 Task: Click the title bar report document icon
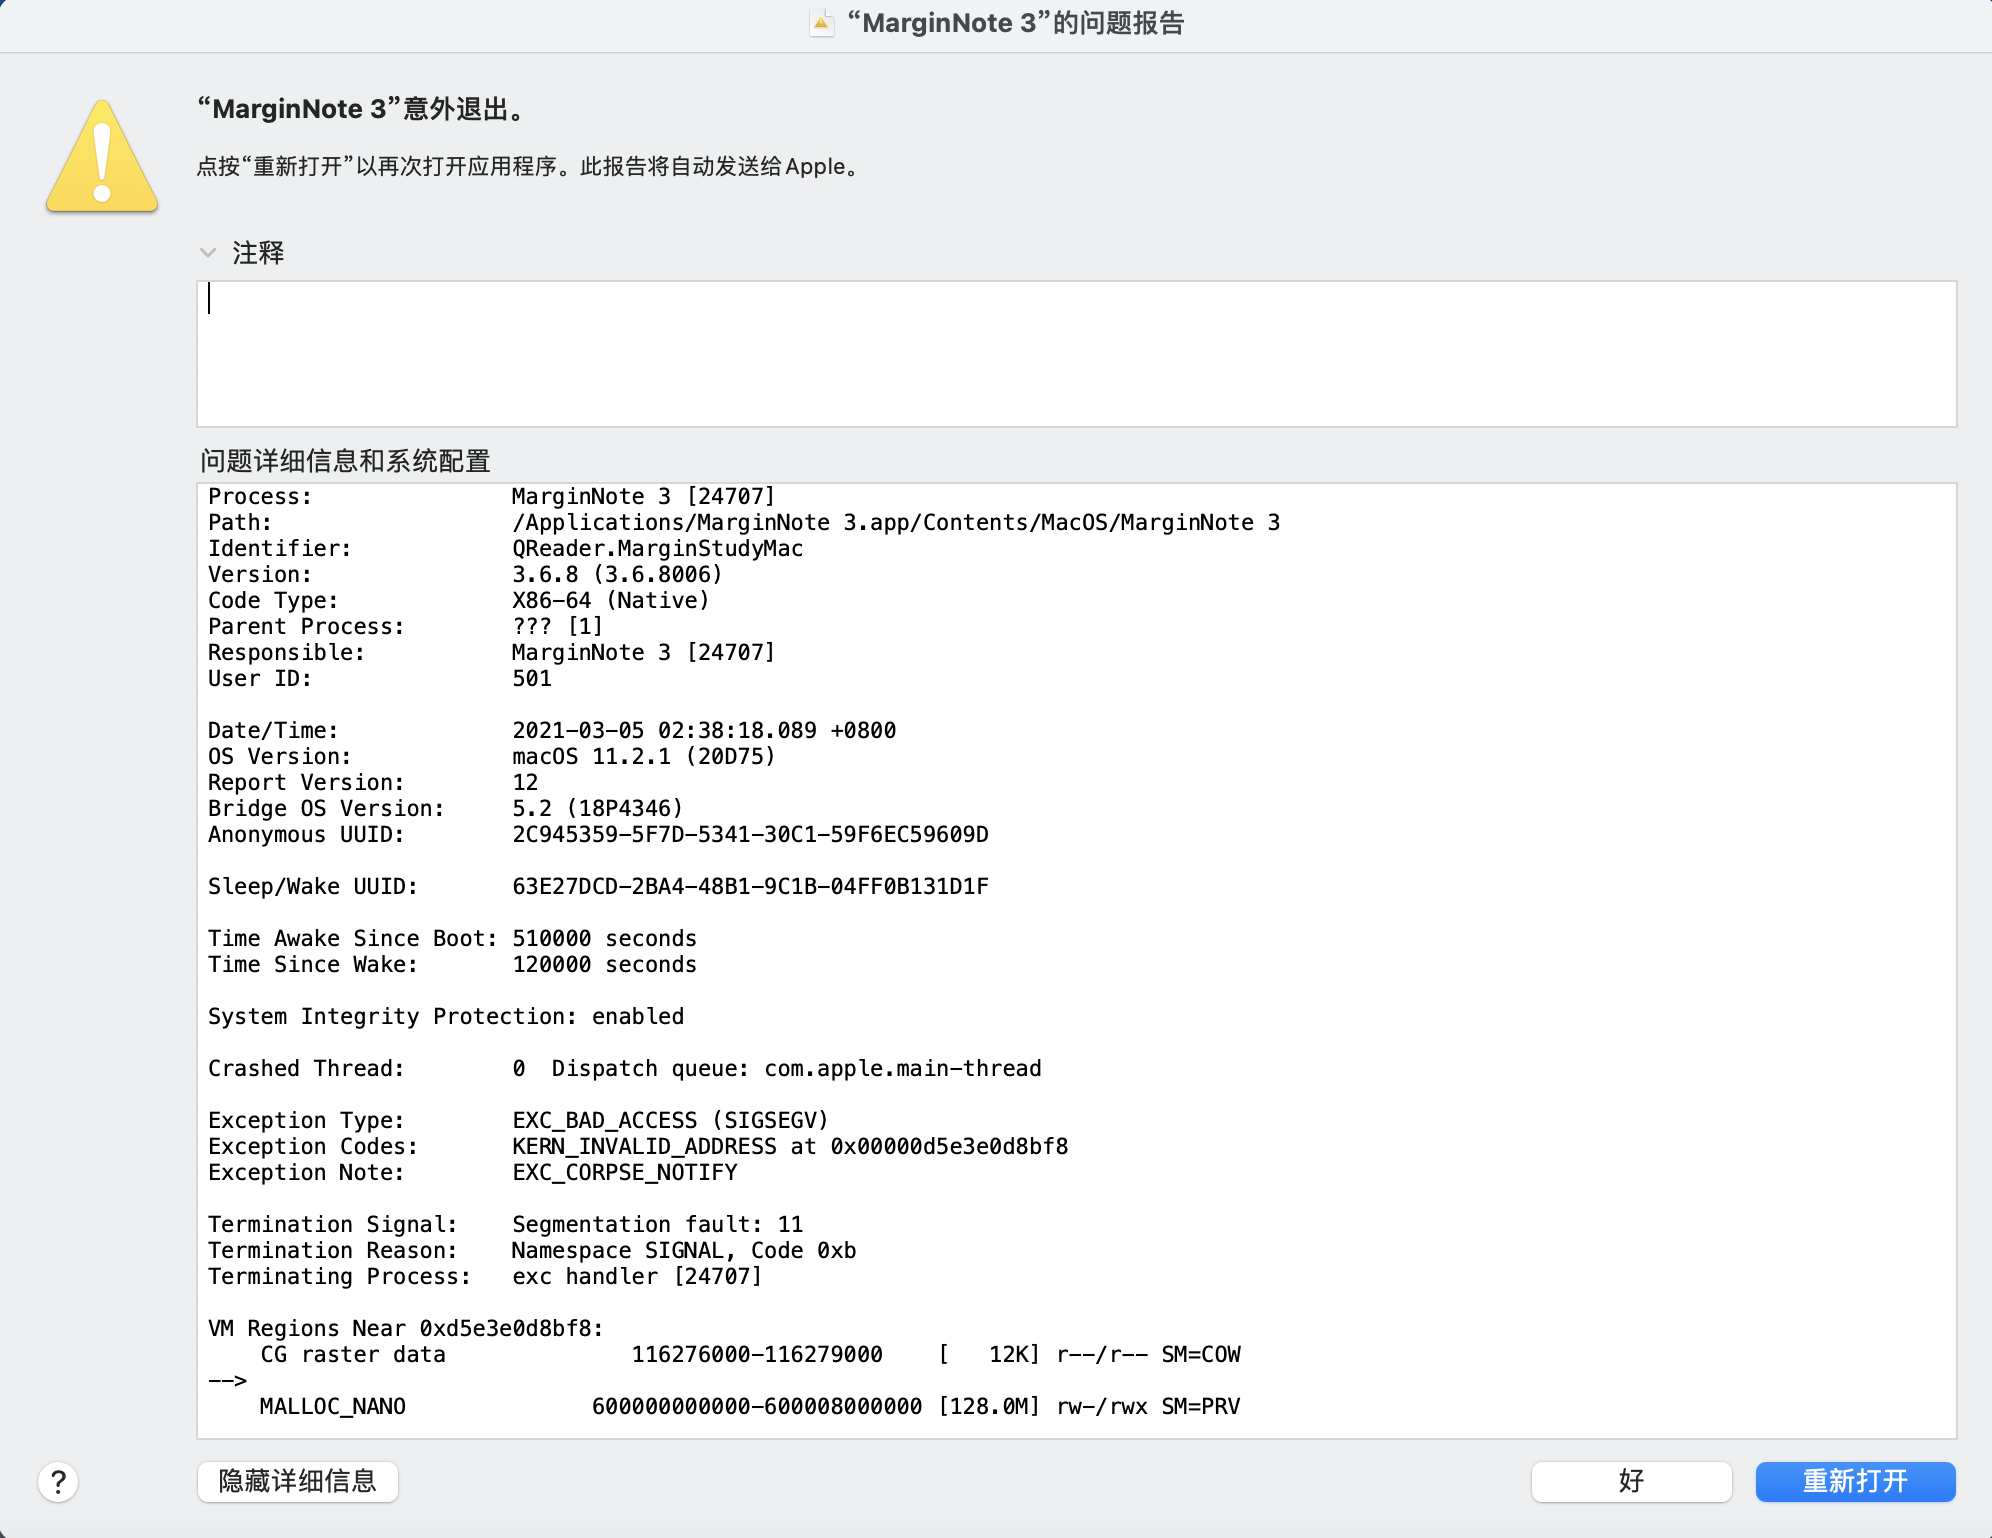tap(821, 23)
